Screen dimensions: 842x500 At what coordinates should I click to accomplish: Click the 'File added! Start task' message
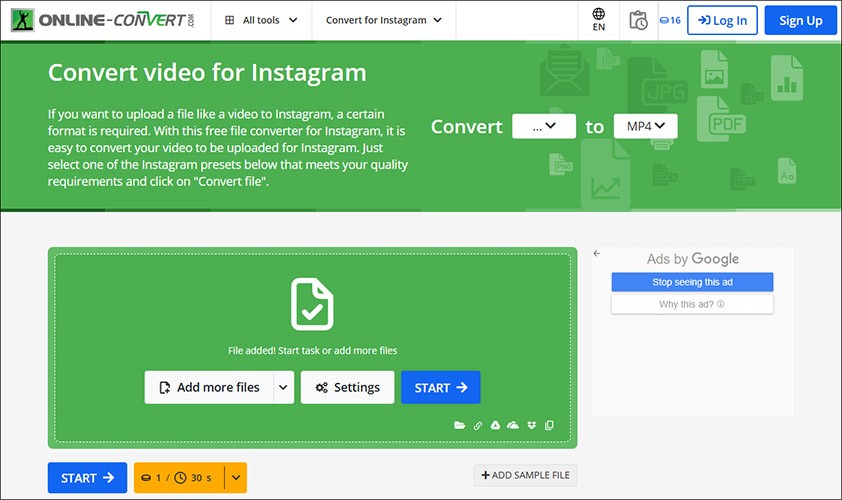click(x=313, y=351)
